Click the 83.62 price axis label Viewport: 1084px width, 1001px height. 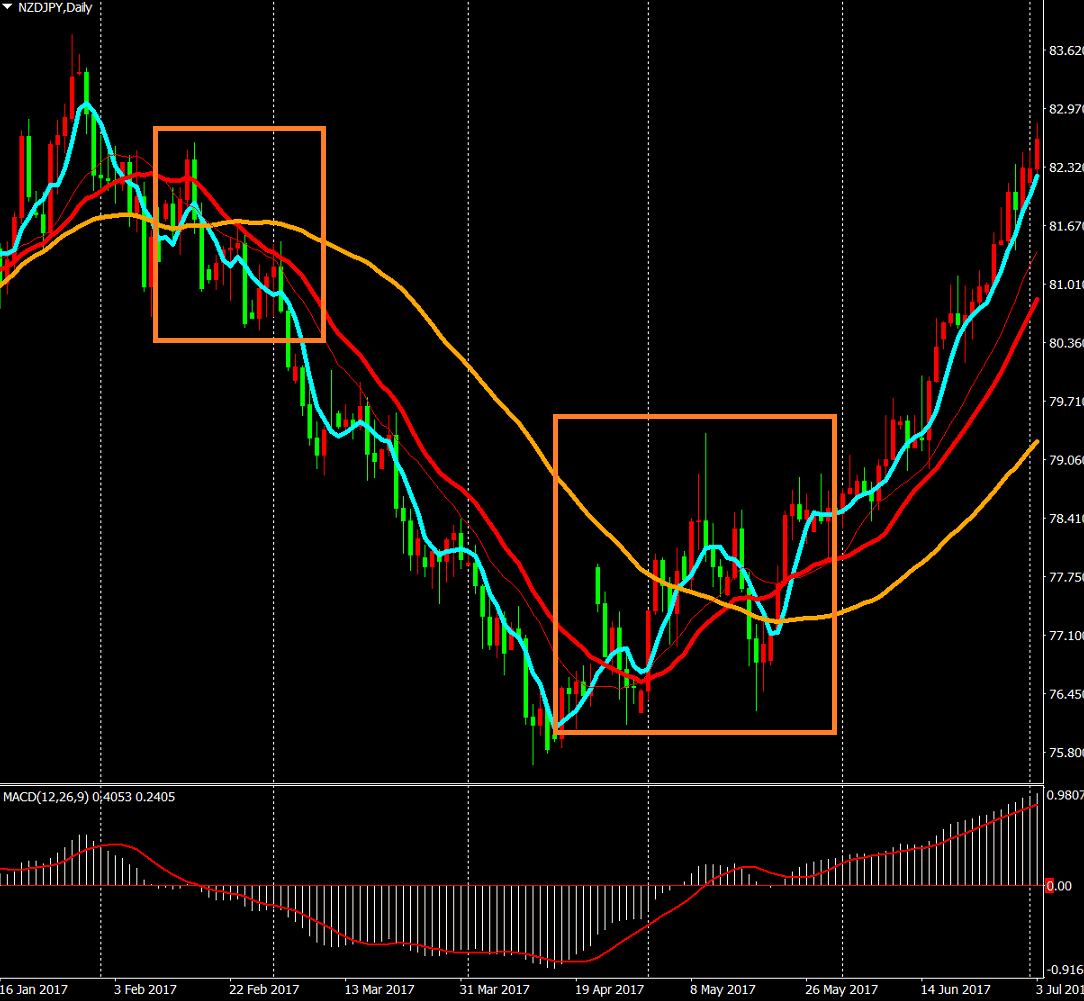(1066, 50)
